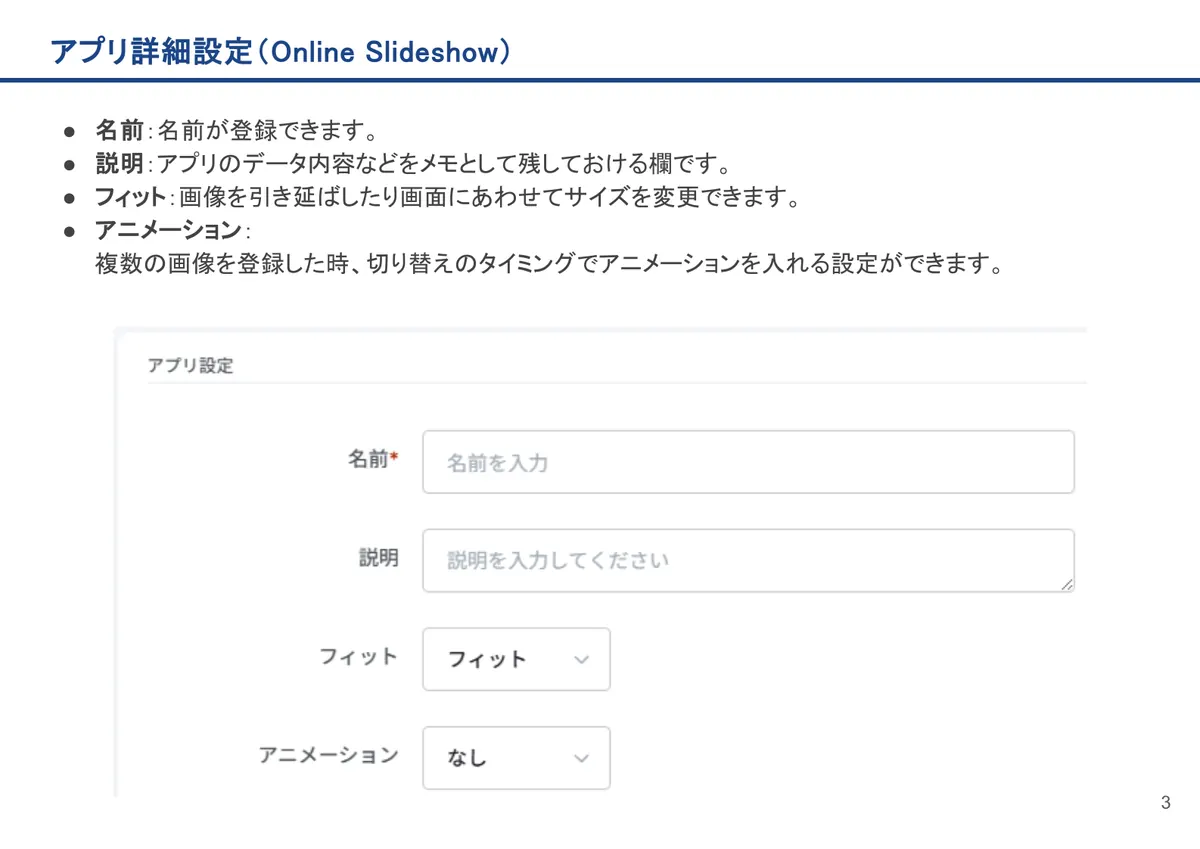The width and height of the screenshot is (1200, 849).
Task: Click the 説明 field label beside the text area
Action: pyautogui.click(x=378, y=558)
